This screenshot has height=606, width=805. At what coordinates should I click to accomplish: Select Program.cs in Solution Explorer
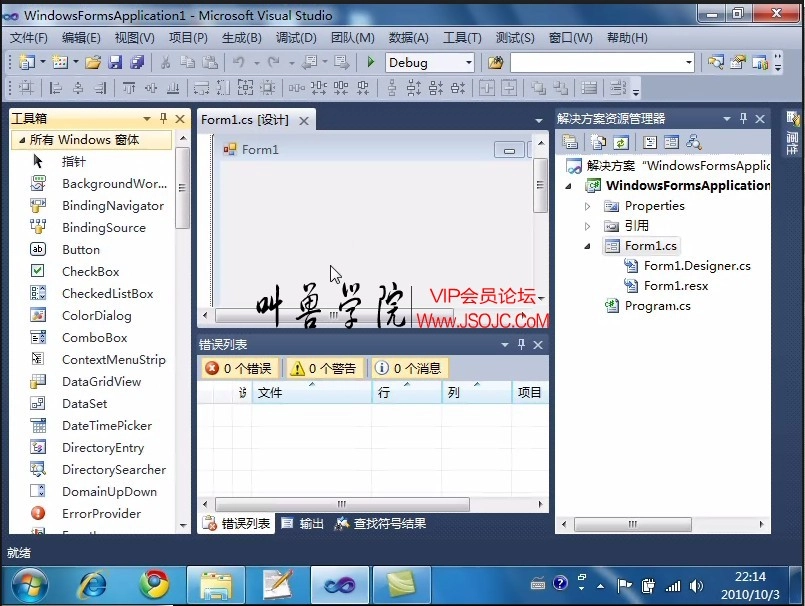point(657,306)
